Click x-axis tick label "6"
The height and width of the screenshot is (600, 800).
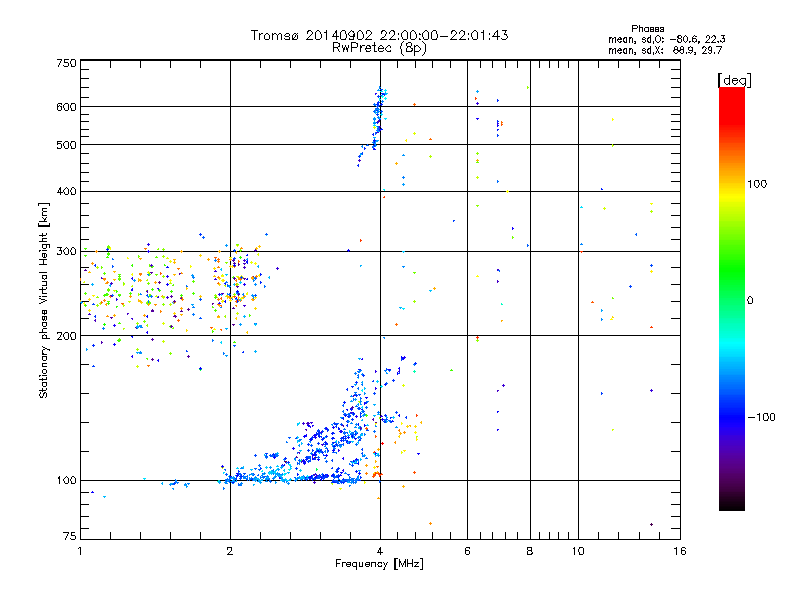(467, 551)
